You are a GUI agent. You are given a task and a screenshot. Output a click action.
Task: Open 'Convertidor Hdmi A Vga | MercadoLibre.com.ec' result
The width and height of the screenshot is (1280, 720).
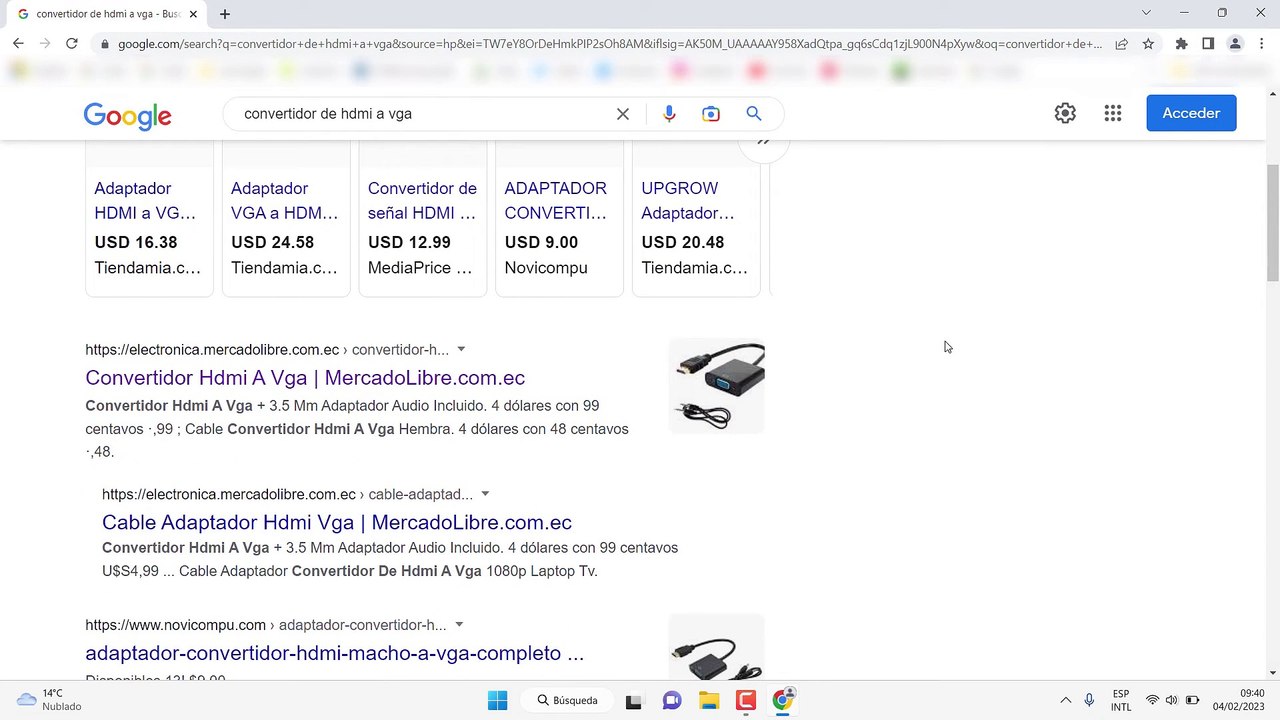305,378
